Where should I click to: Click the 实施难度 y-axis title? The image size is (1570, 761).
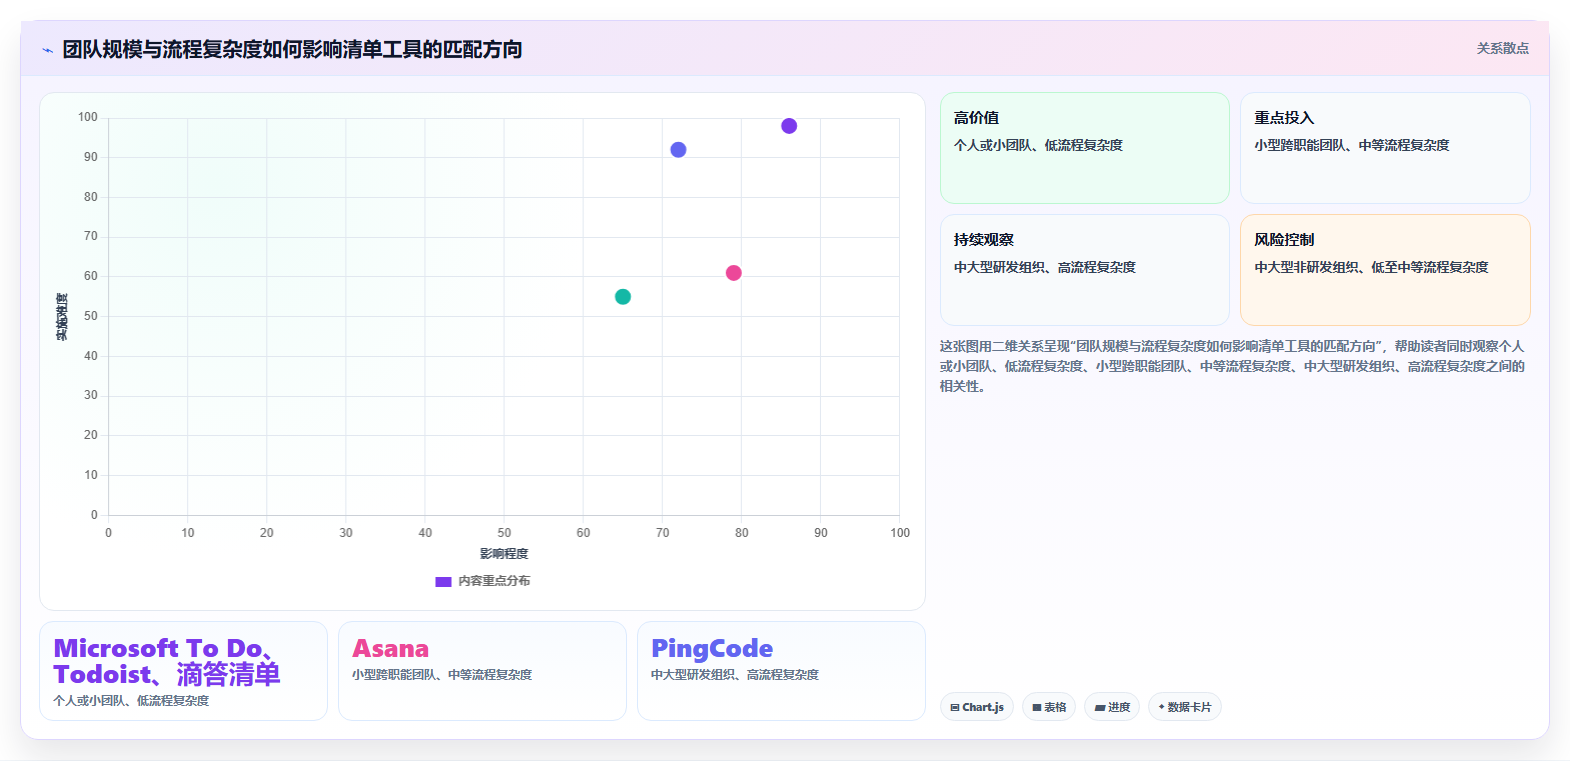tap(62, 317)
